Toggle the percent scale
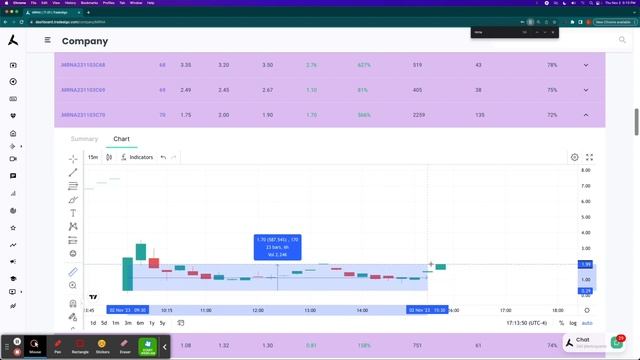 562,323
